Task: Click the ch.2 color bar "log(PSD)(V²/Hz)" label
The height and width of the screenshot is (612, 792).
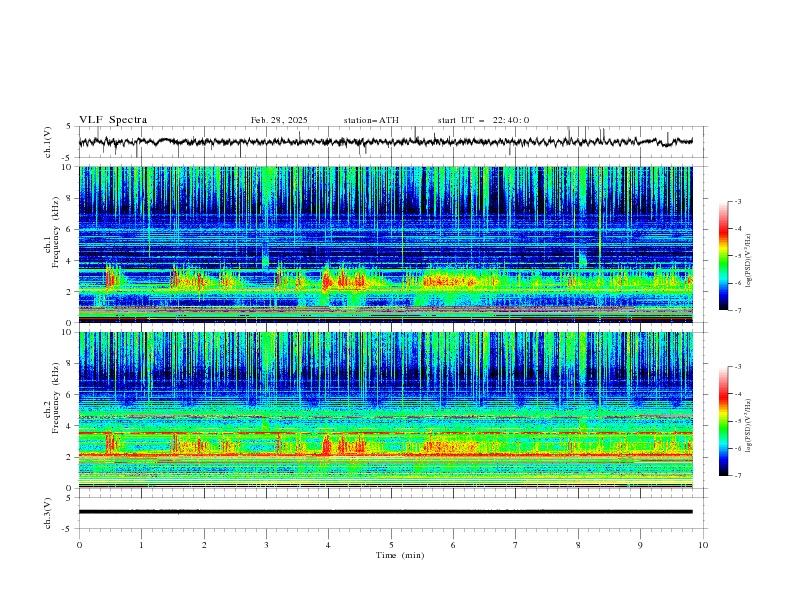Action: (748, 426)
